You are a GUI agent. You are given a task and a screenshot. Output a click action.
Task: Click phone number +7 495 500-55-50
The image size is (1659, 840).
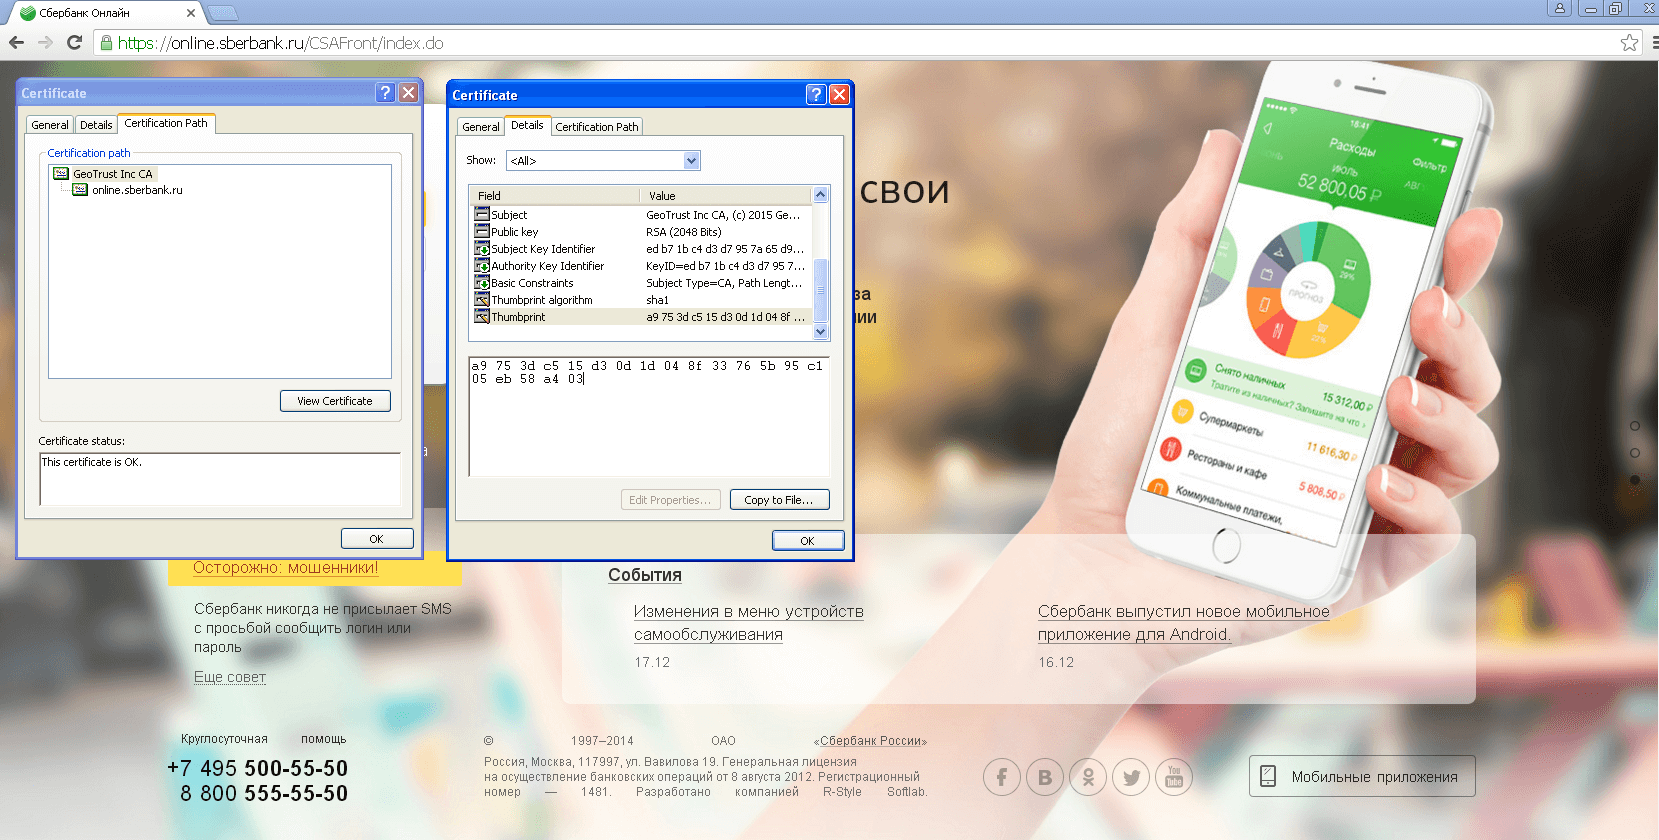[x=258, y=768]
